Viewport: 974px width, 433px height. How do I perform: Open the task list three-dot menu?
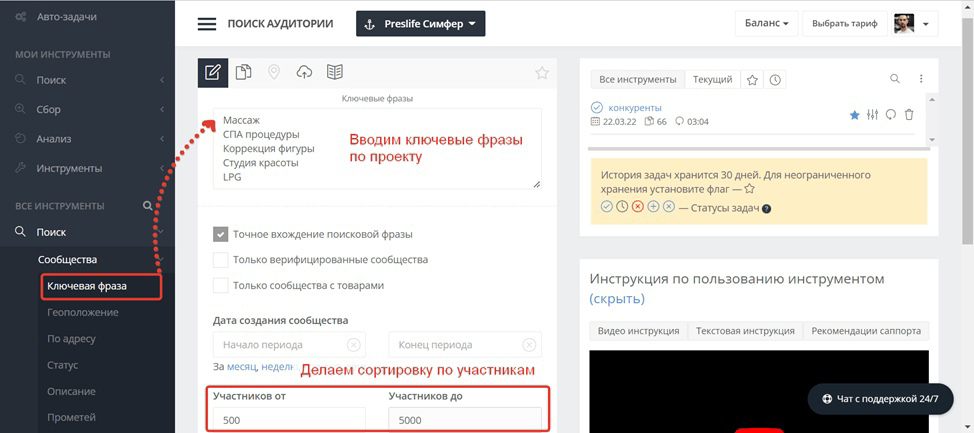tap(921, 79)
